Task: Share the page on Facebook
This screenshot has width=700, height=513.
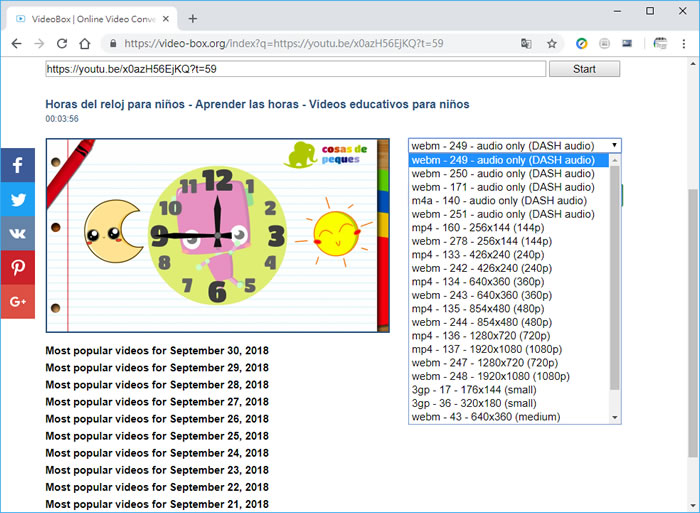Action: coord(17,165)
